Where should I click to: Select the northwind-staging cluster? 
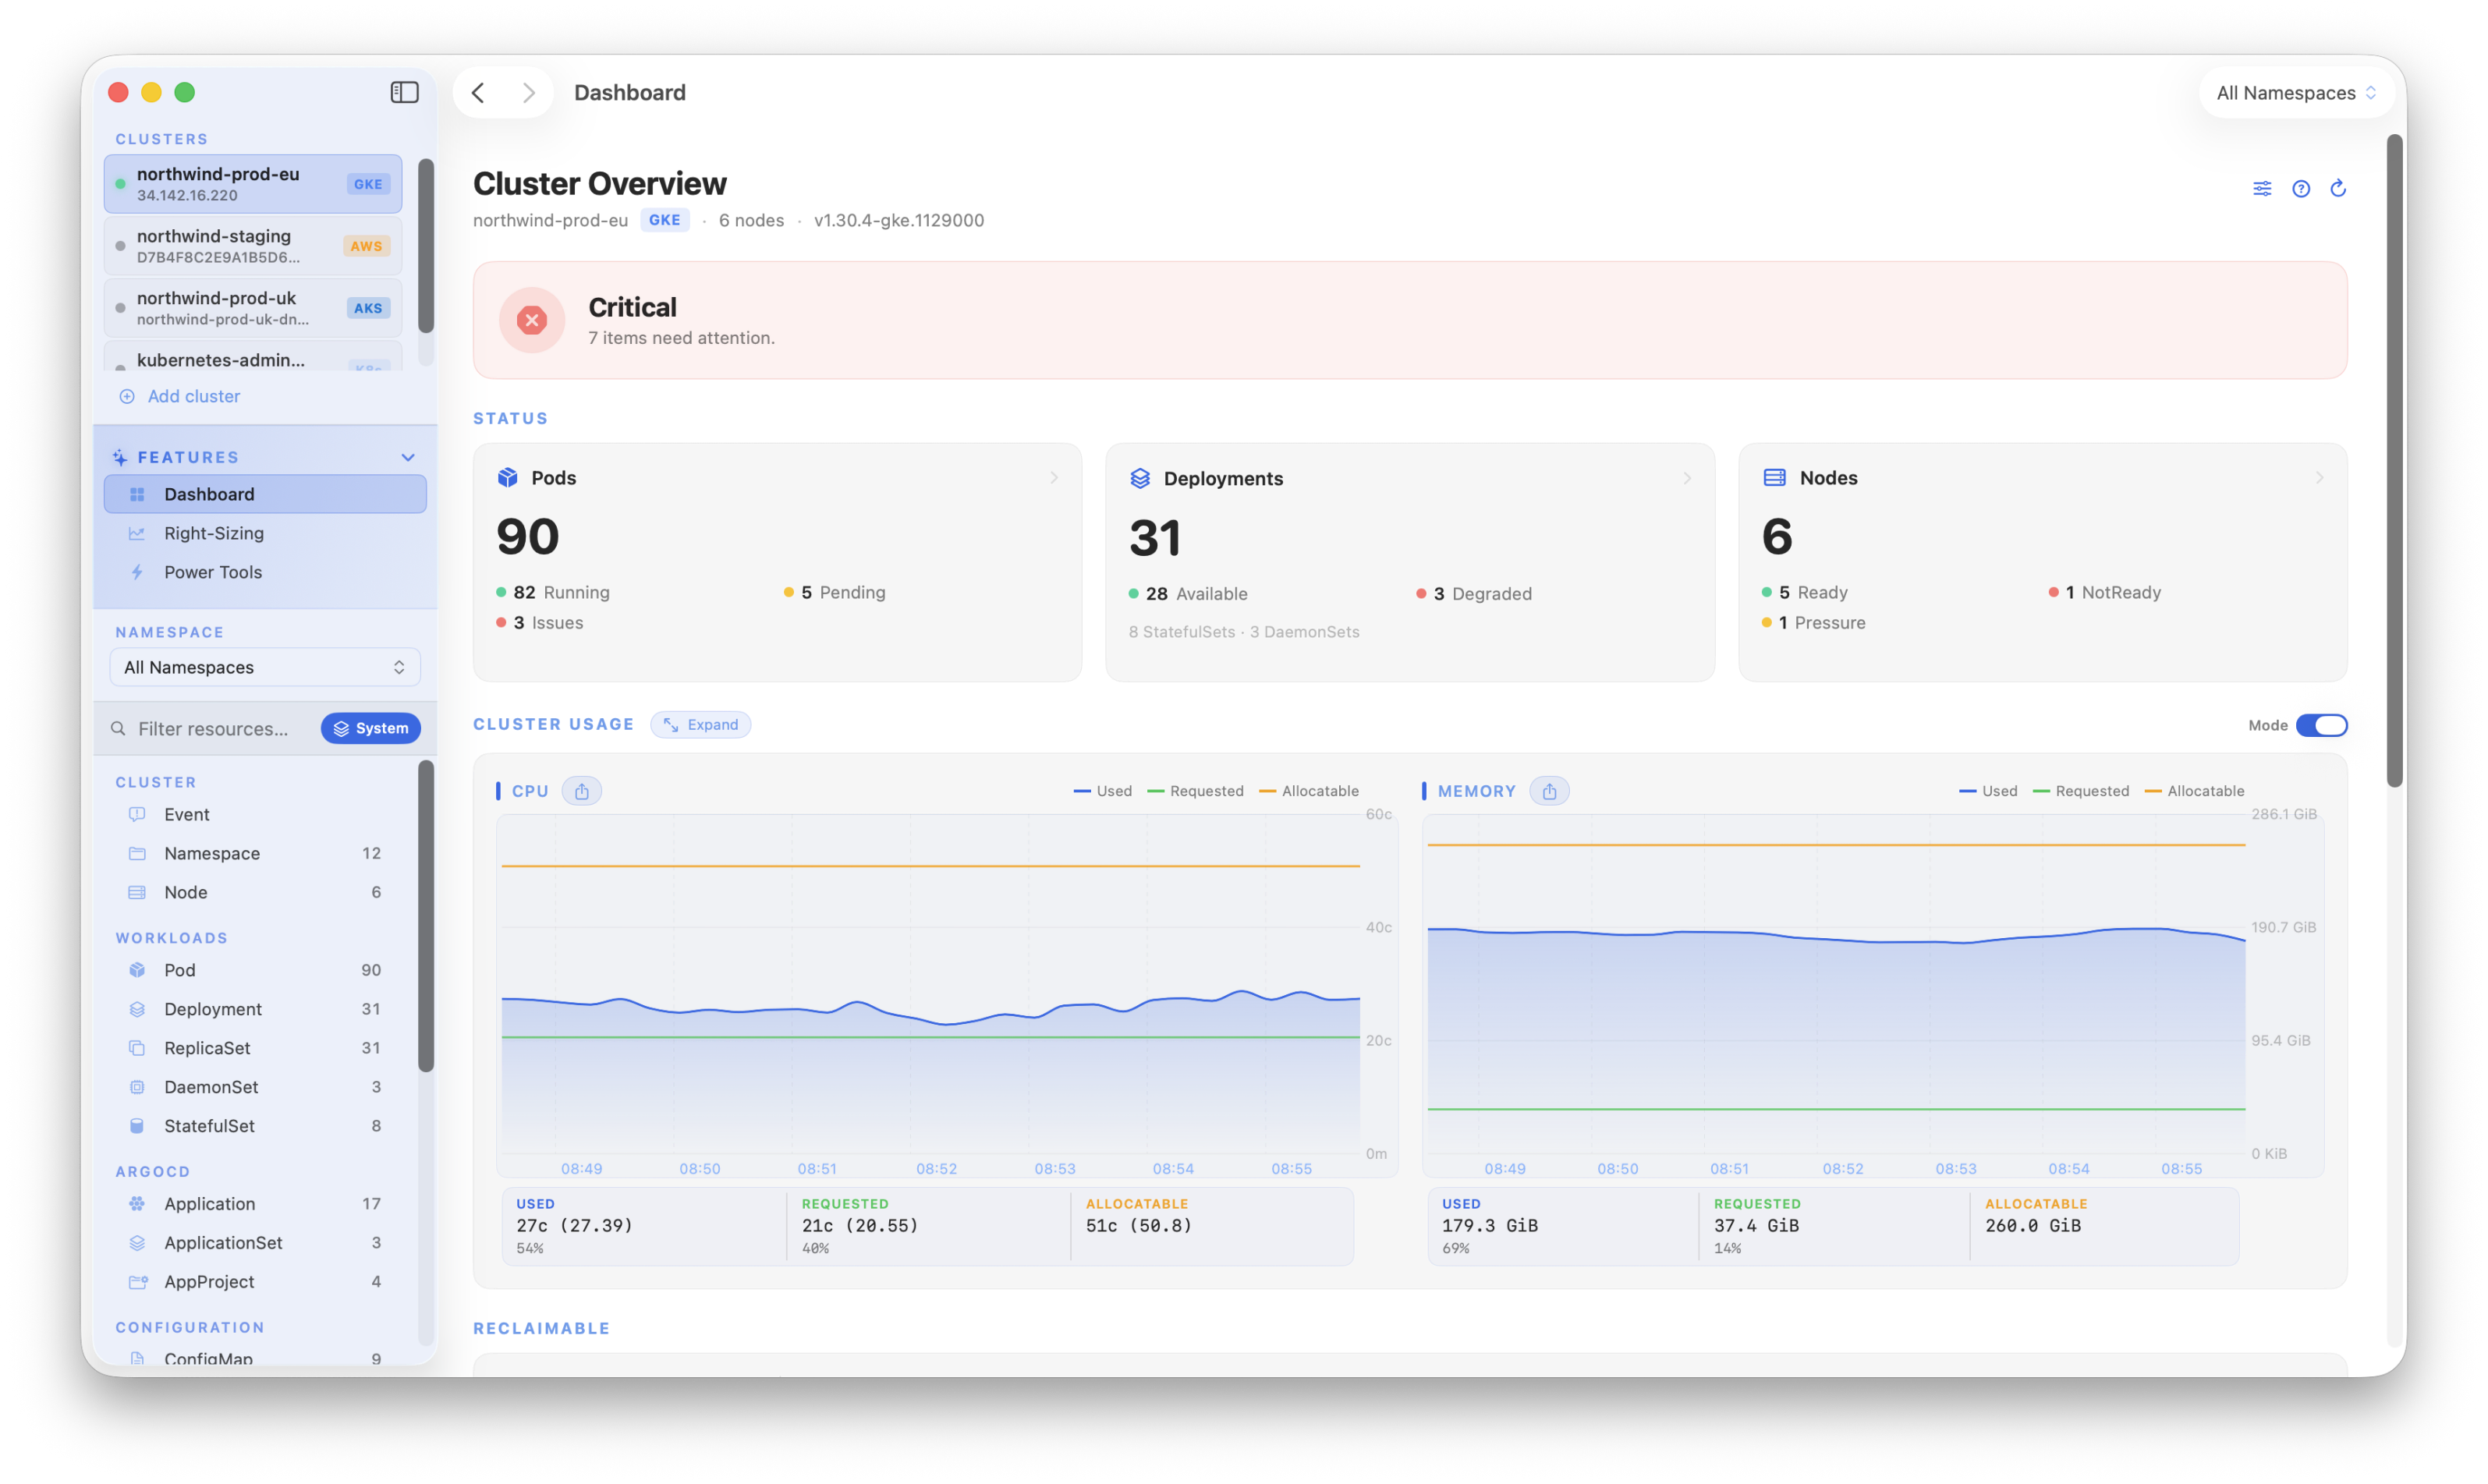[x=253, y=246]
